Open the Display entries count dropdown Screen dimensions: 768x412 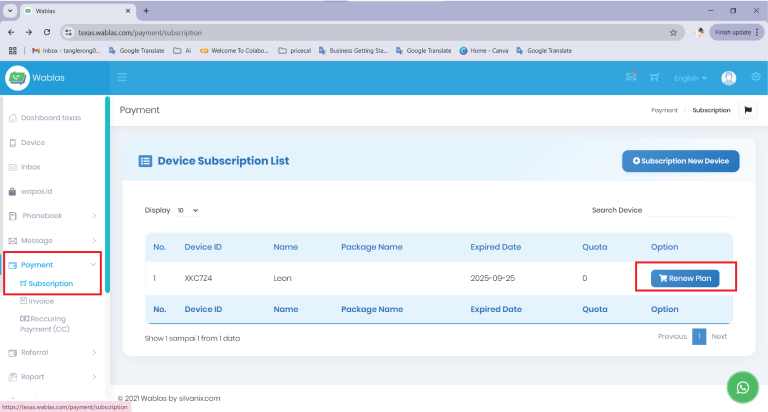point(187,211)
